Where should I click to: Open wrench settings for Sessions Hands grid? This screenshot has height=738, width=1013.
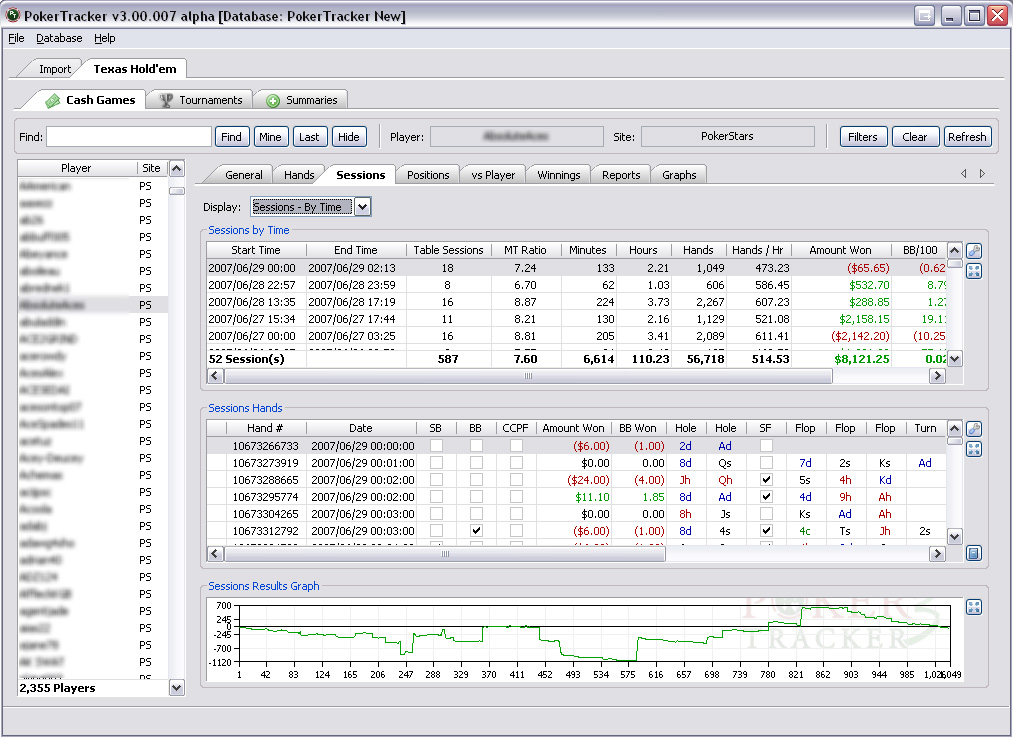tap(974, 428)
